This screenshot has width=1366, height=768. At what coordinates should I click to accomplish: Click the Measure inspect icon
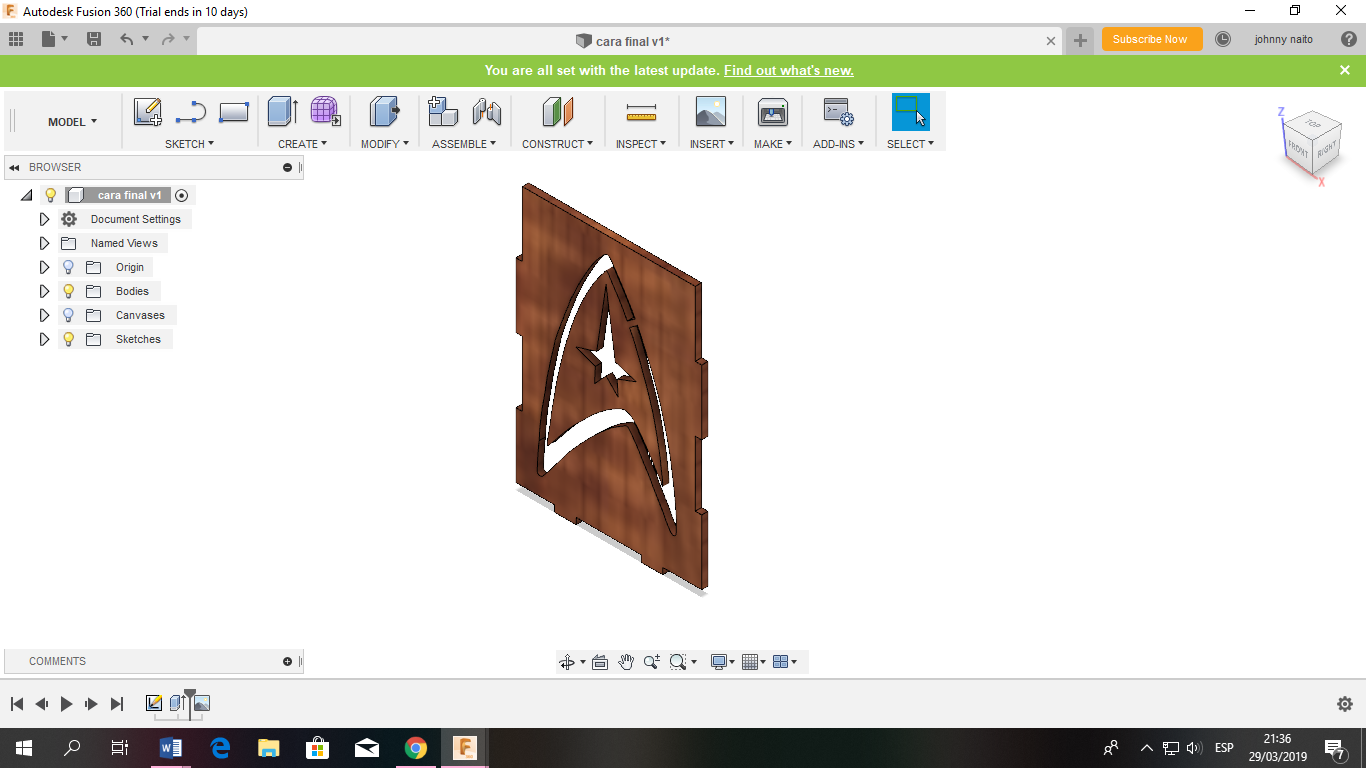(x=641, y=112)
